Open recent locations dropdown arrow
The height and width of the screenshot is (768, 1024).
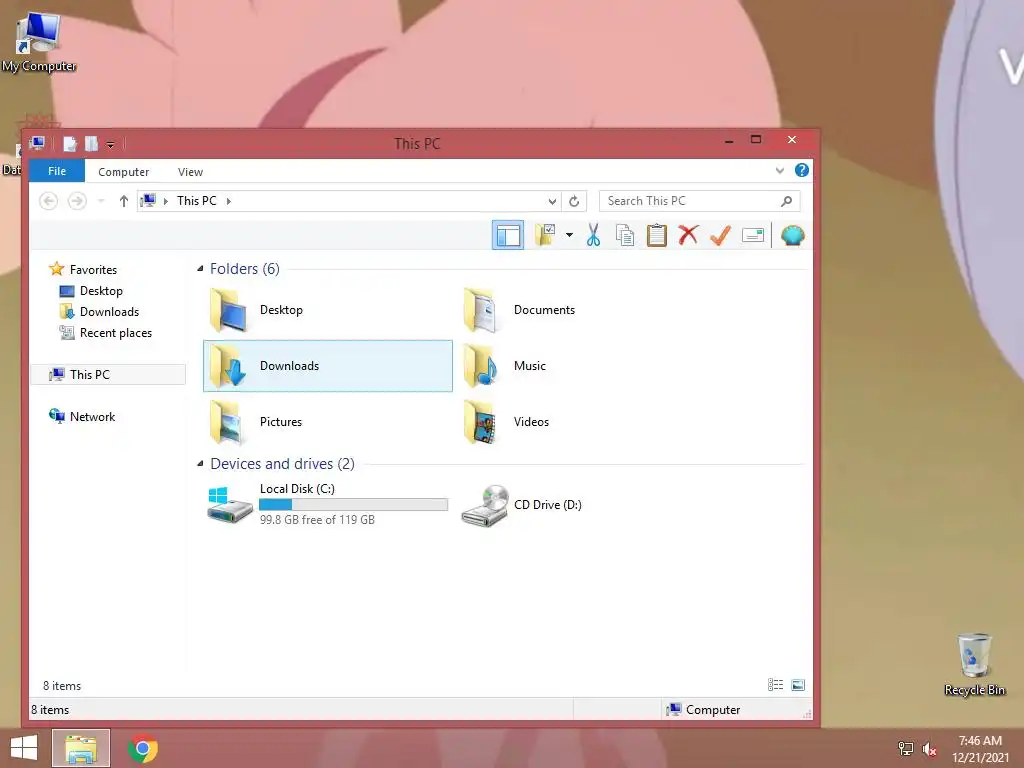click(101, 201)
